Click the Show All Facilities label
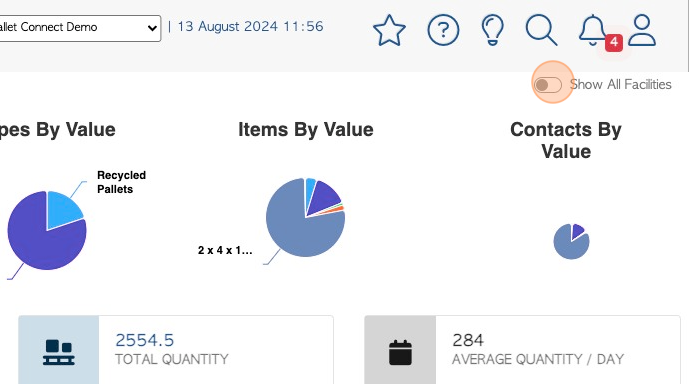 click(620, 84)
